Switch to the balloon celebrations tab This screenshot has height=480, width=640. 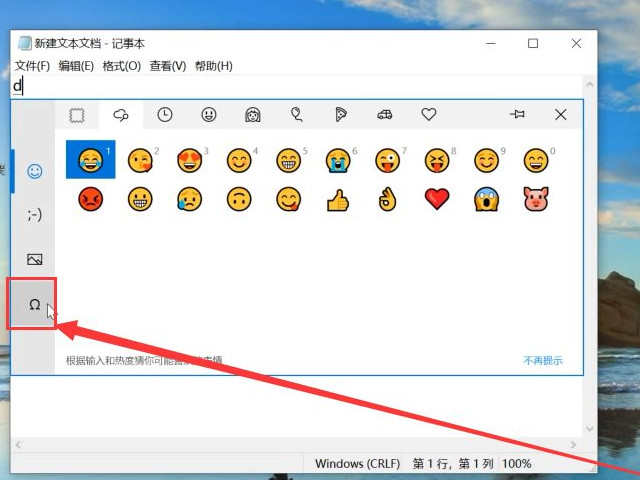point(297,115)
